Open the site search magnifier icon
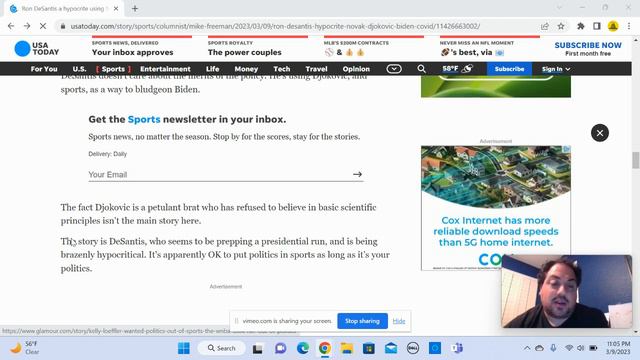The height and width of the screenshot is (360, 640). [x=422, y=69]
